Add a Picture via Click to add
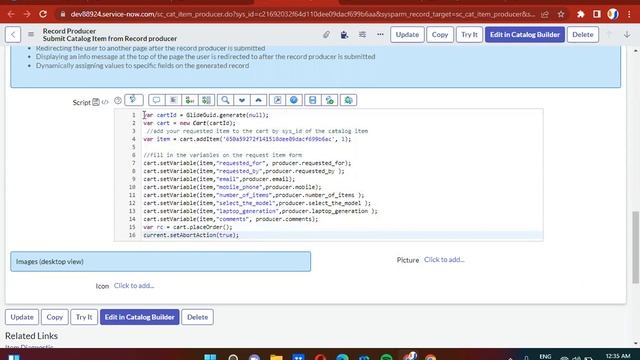The width and height of the screenshot is (640, 360). pyautogui.click(x=444, y=260)
